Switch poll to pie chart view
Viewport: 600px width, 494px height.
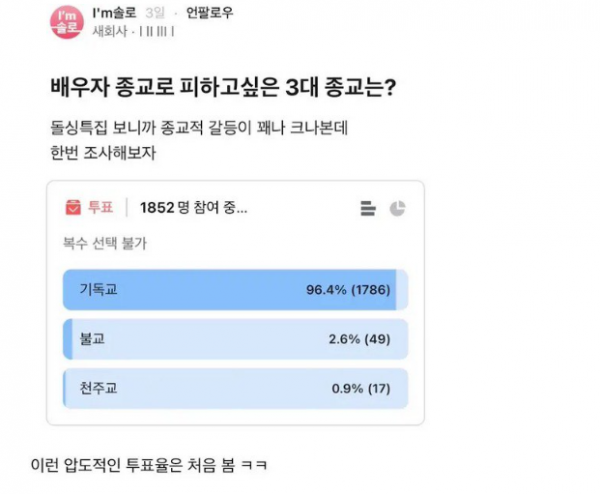(398, 208)
